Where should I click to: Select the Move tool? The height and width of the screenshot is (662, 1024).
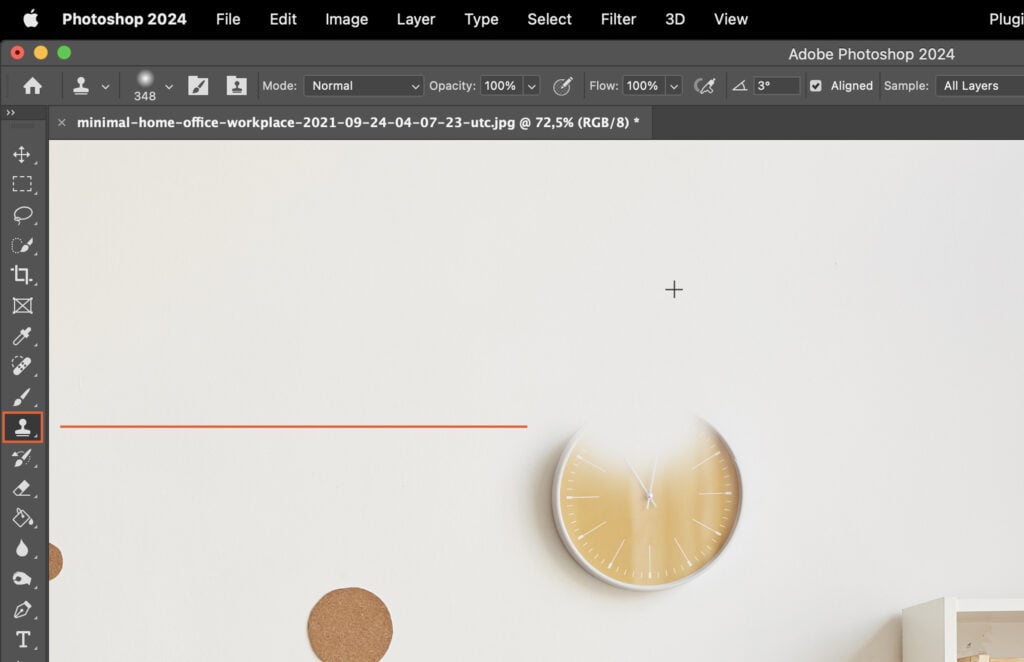point(24,155)
